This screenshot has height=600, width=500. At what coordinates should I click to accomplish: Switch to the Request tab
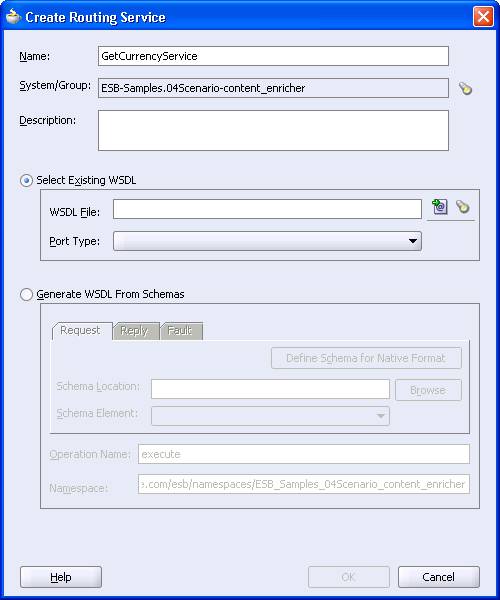(x=81, y=331)
